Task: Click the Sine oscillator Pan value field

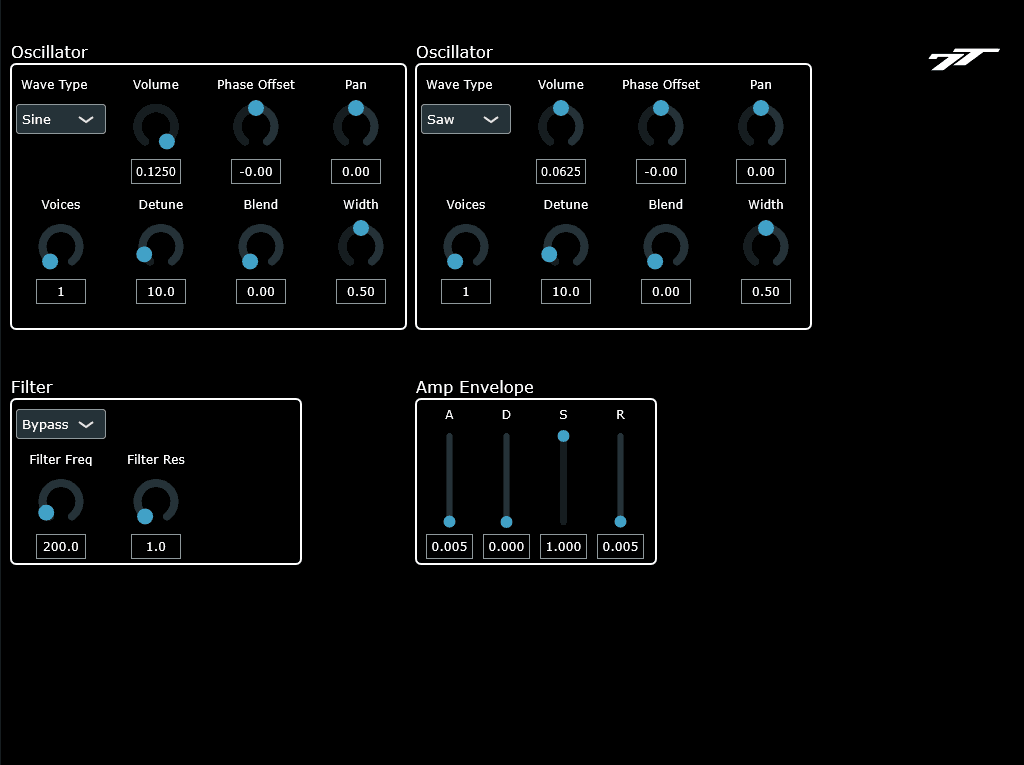Action: tap(356, 172)
